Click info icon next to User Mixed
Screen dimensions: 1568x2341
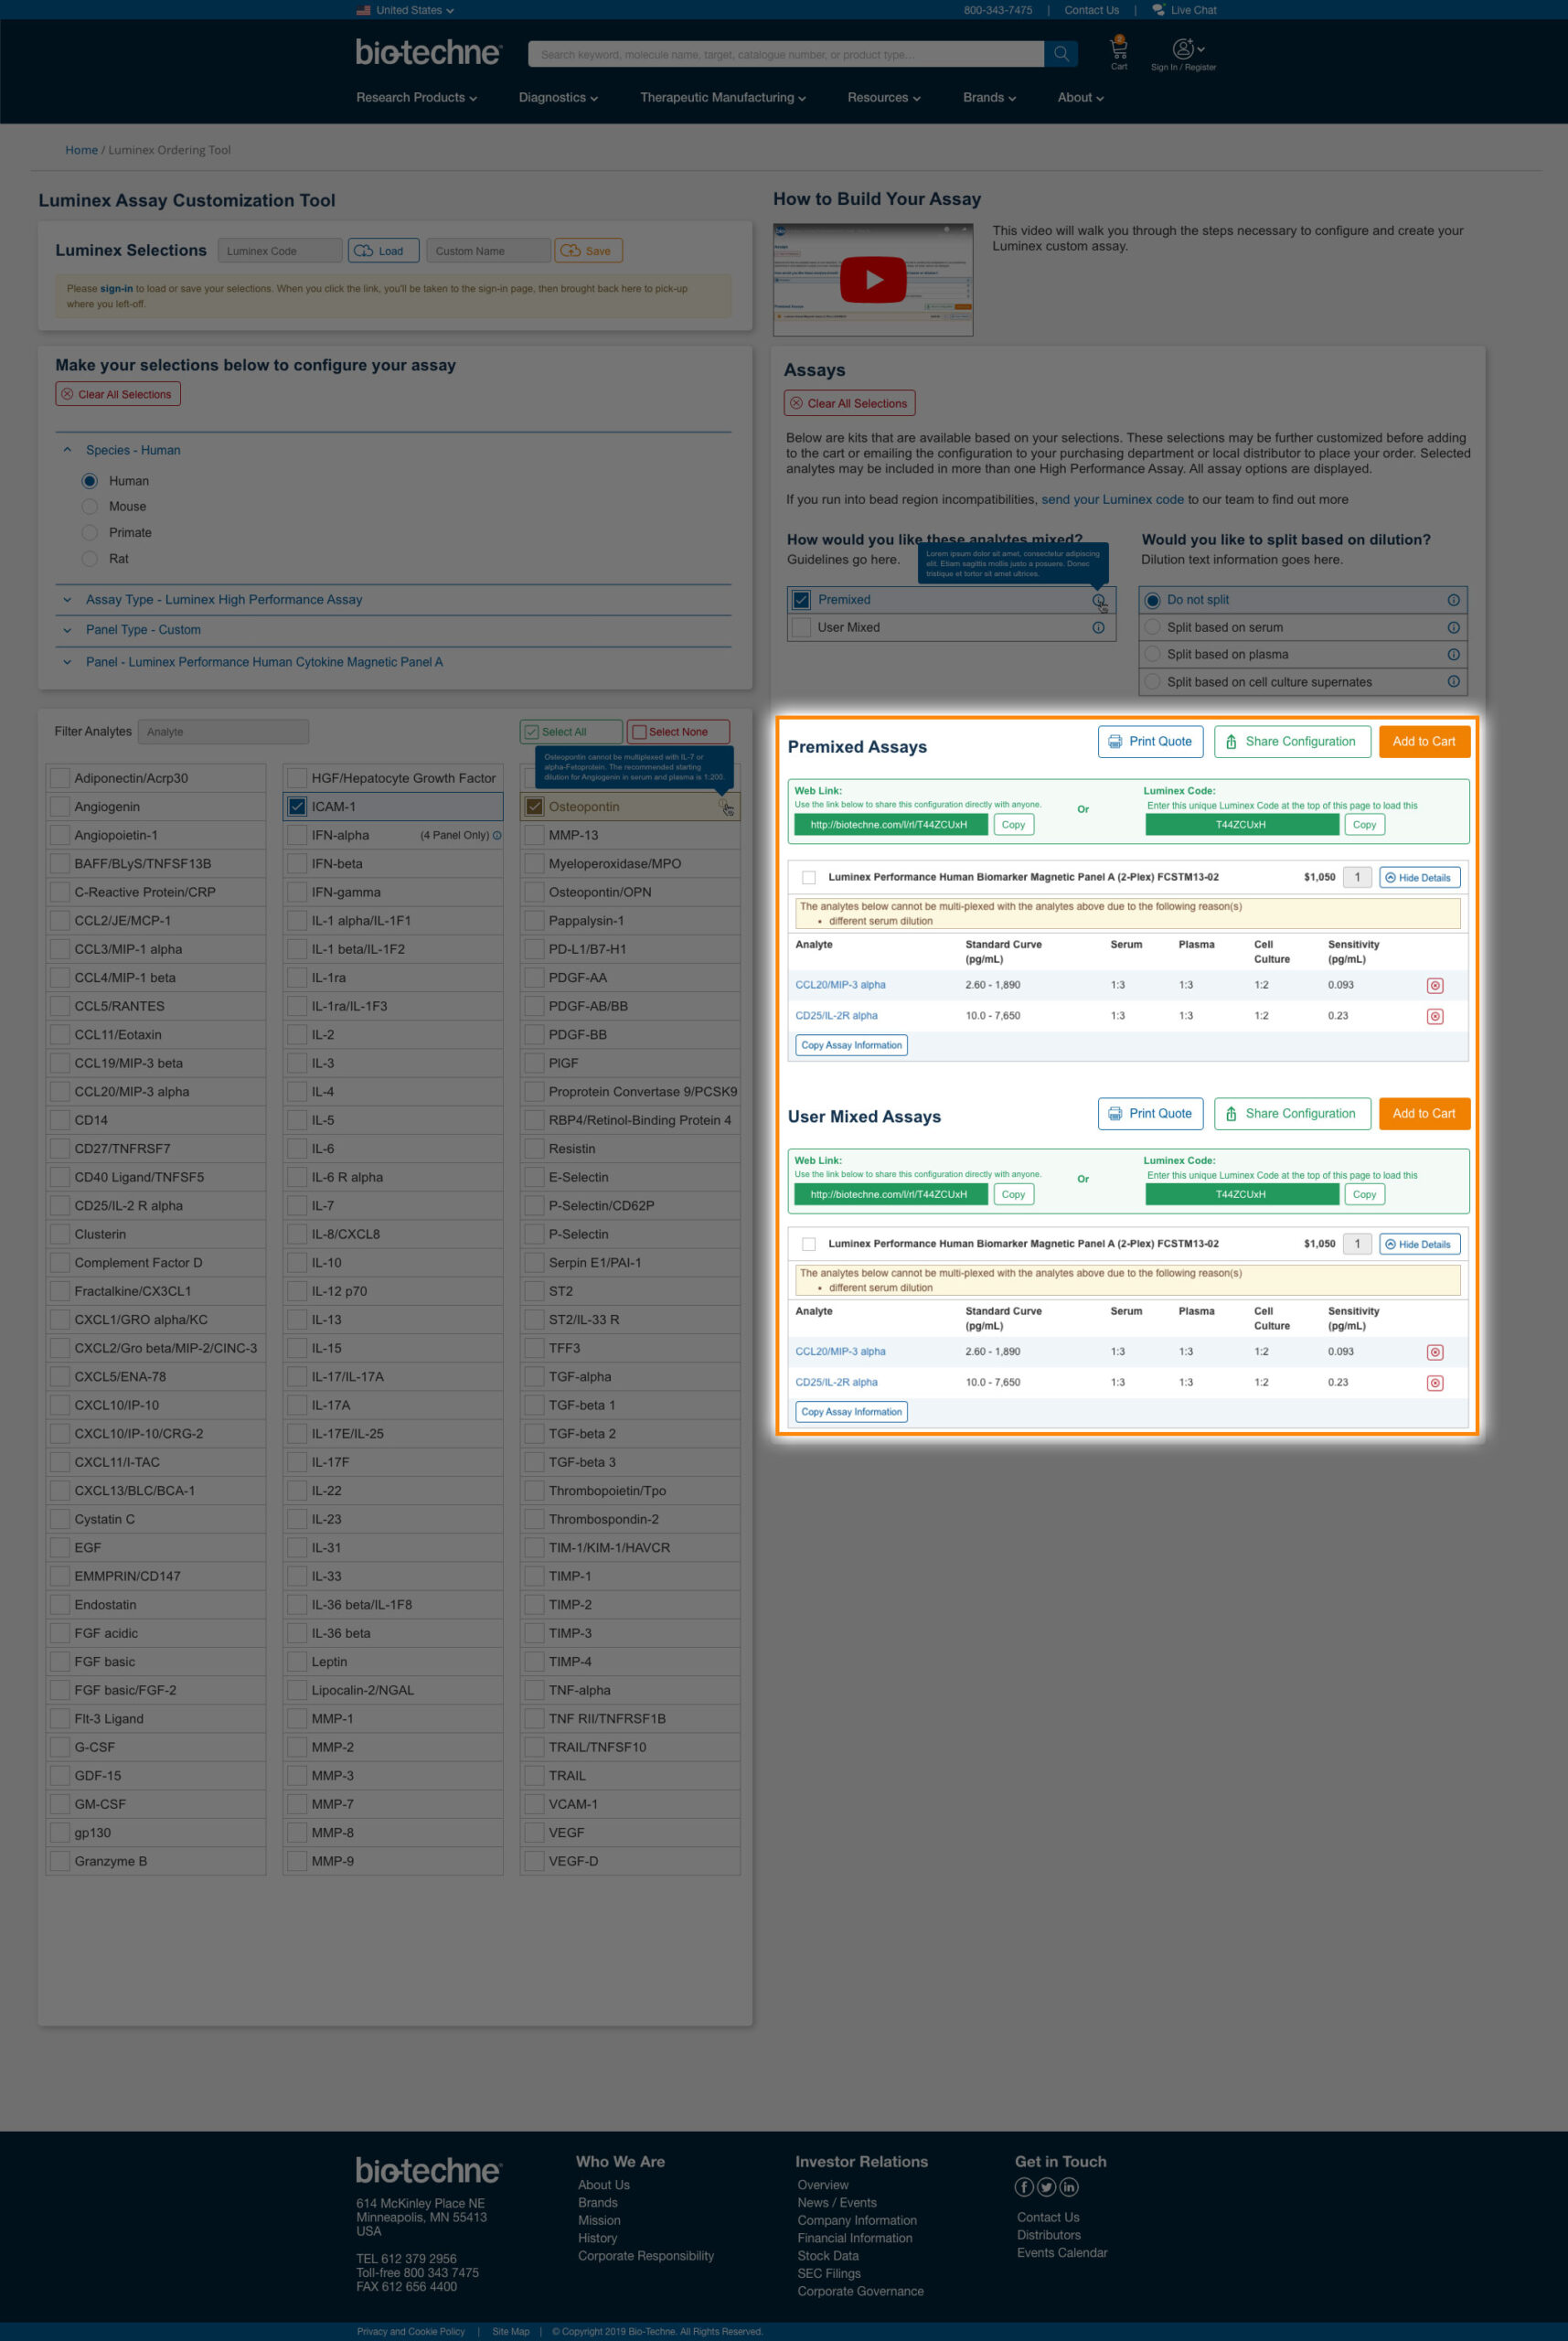(x=1098, y=627)
